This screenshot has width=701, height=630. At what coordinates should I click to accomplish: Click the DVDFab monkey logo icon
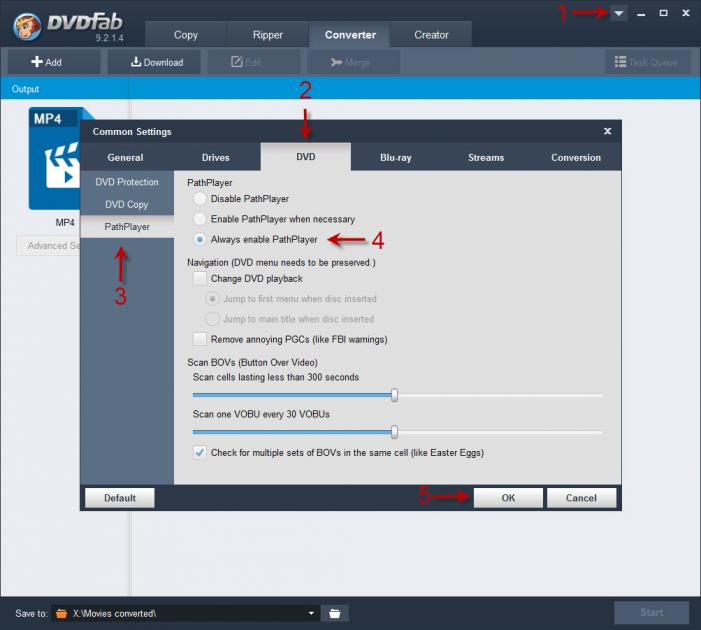click(x=27, y=26)
